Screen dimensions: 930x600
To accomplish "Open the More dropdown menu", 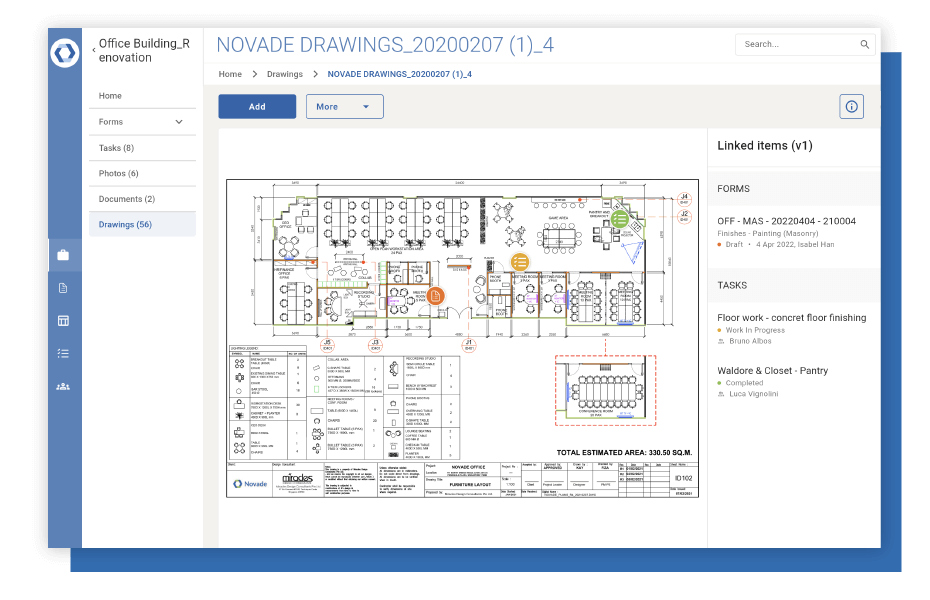I will (344, 106).
